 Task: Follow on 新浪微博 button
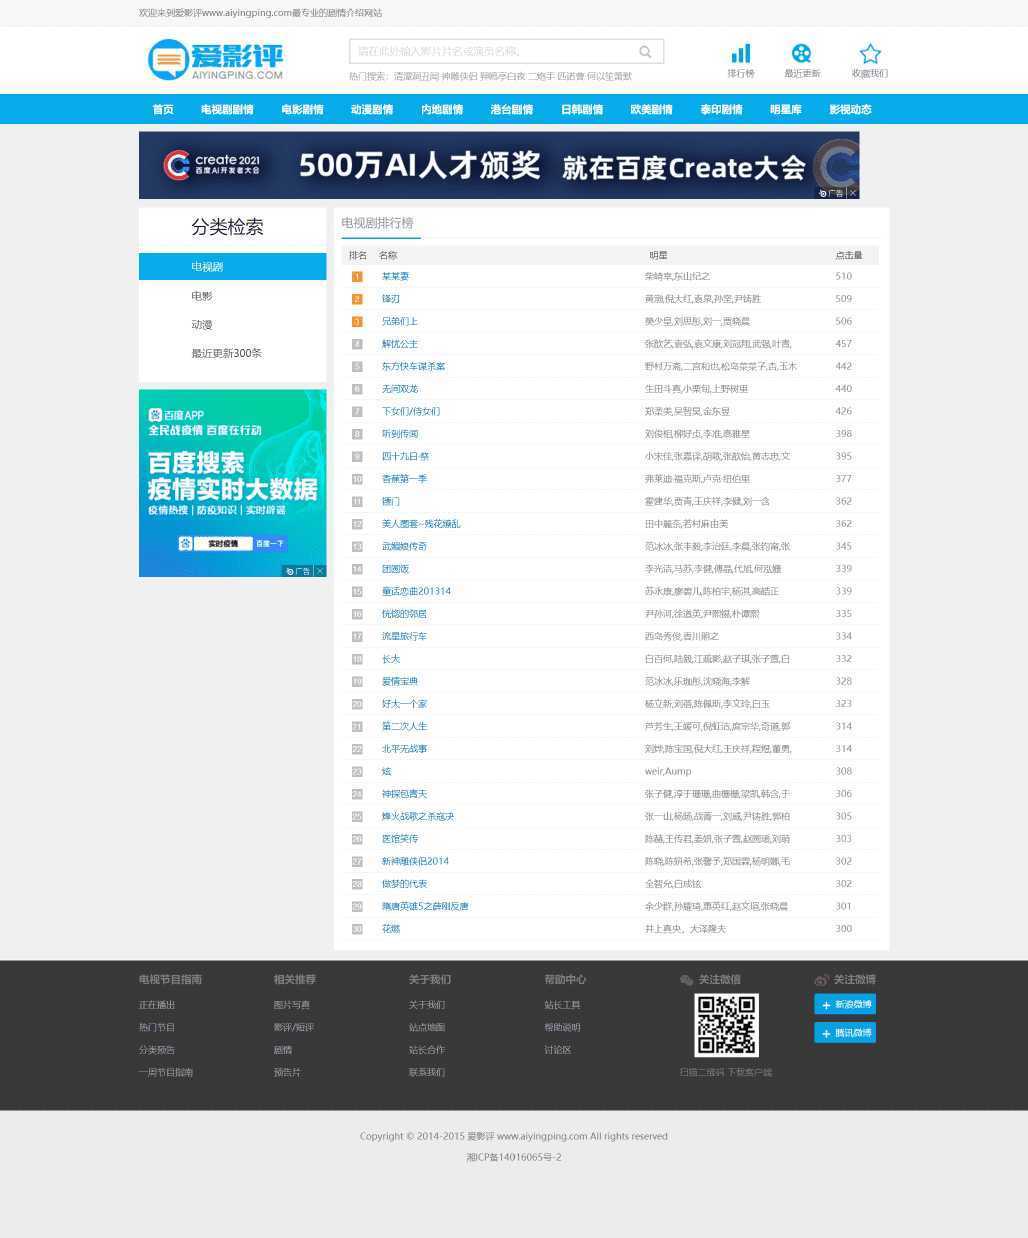pyautogui.click(x=845, y=1004)
